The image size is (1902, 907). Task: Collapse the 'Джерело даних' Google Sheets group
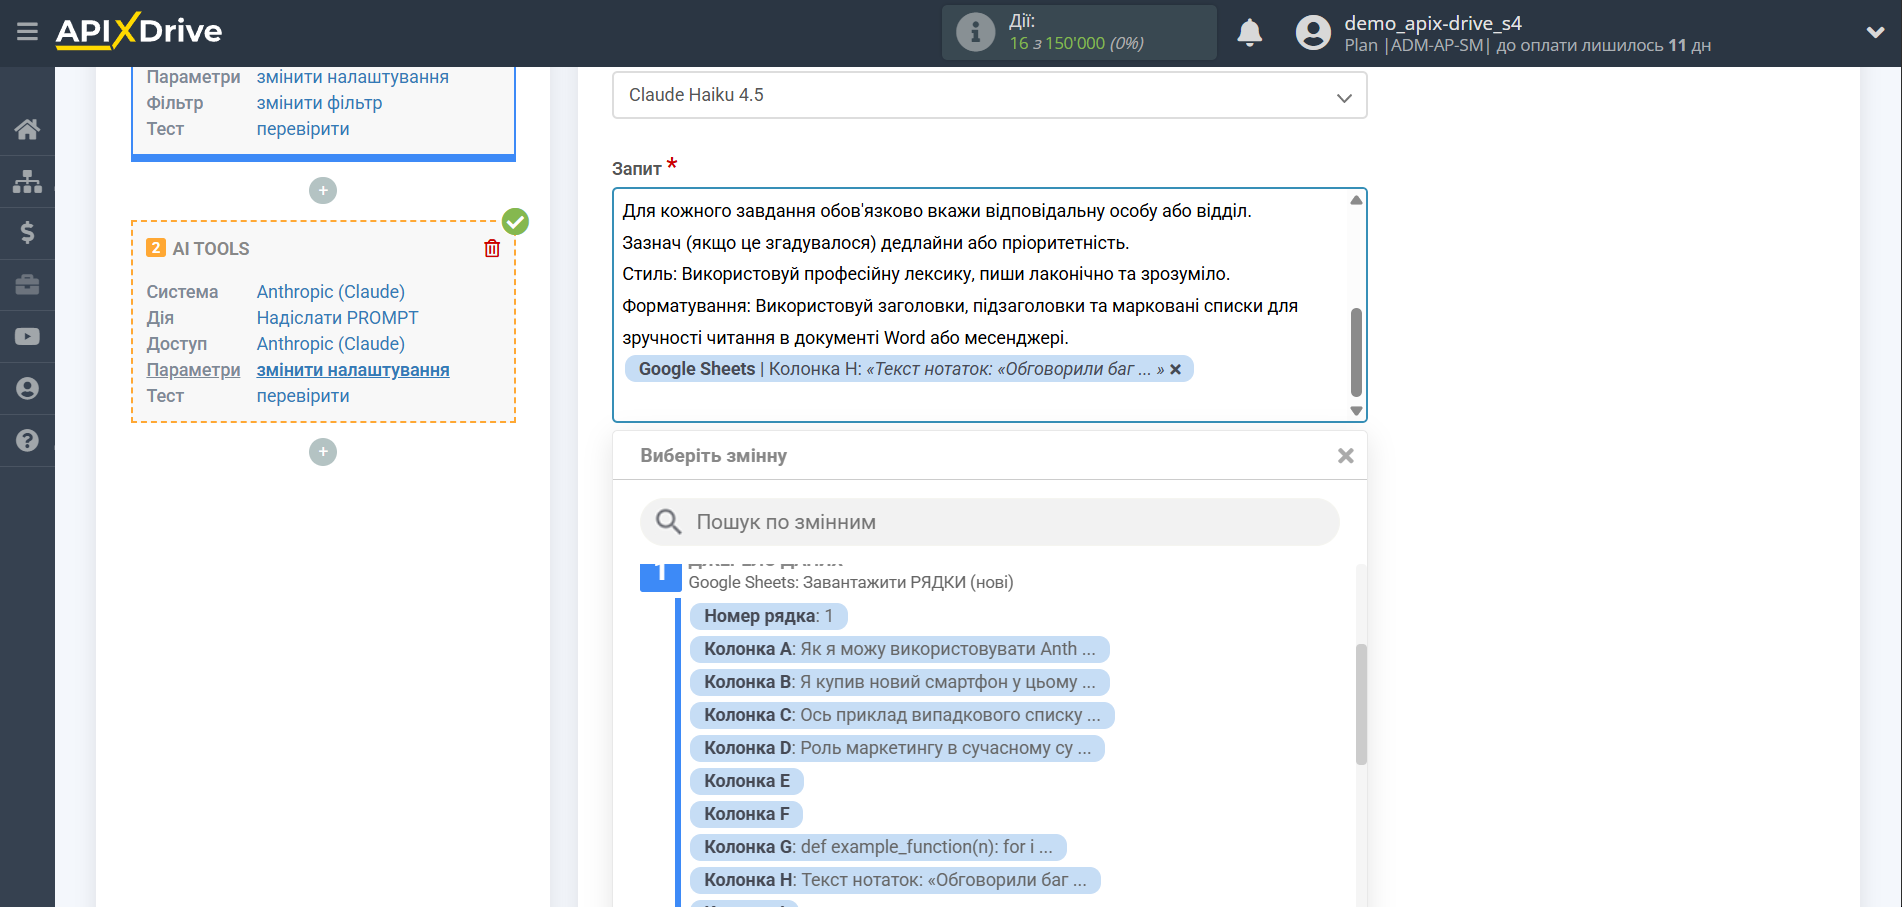tap(660, 576)
